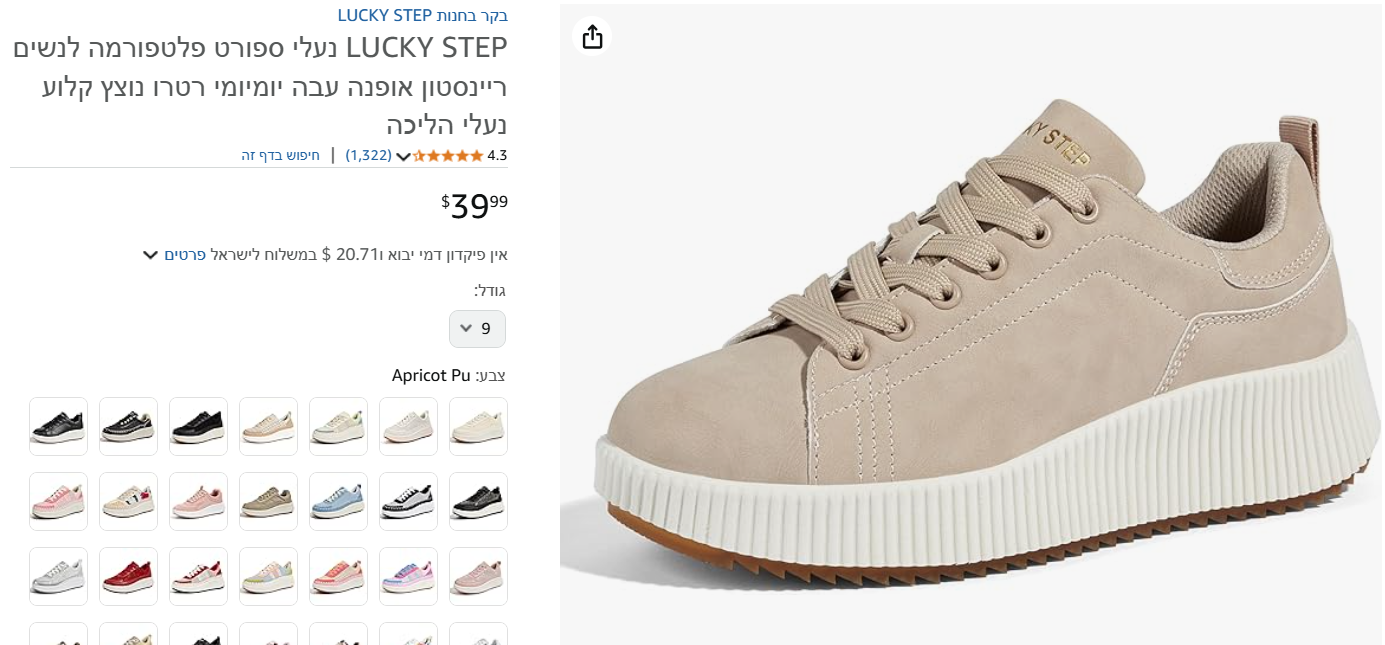The width and height of the screenshot is (1385, 645).
Task: Select the cream shoe swatch in first row
Action: [478, 426]
